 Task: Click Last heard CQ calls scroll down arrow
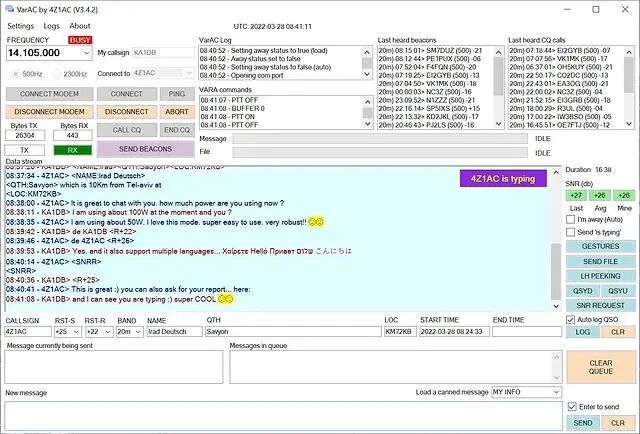[x=629, y=124]
